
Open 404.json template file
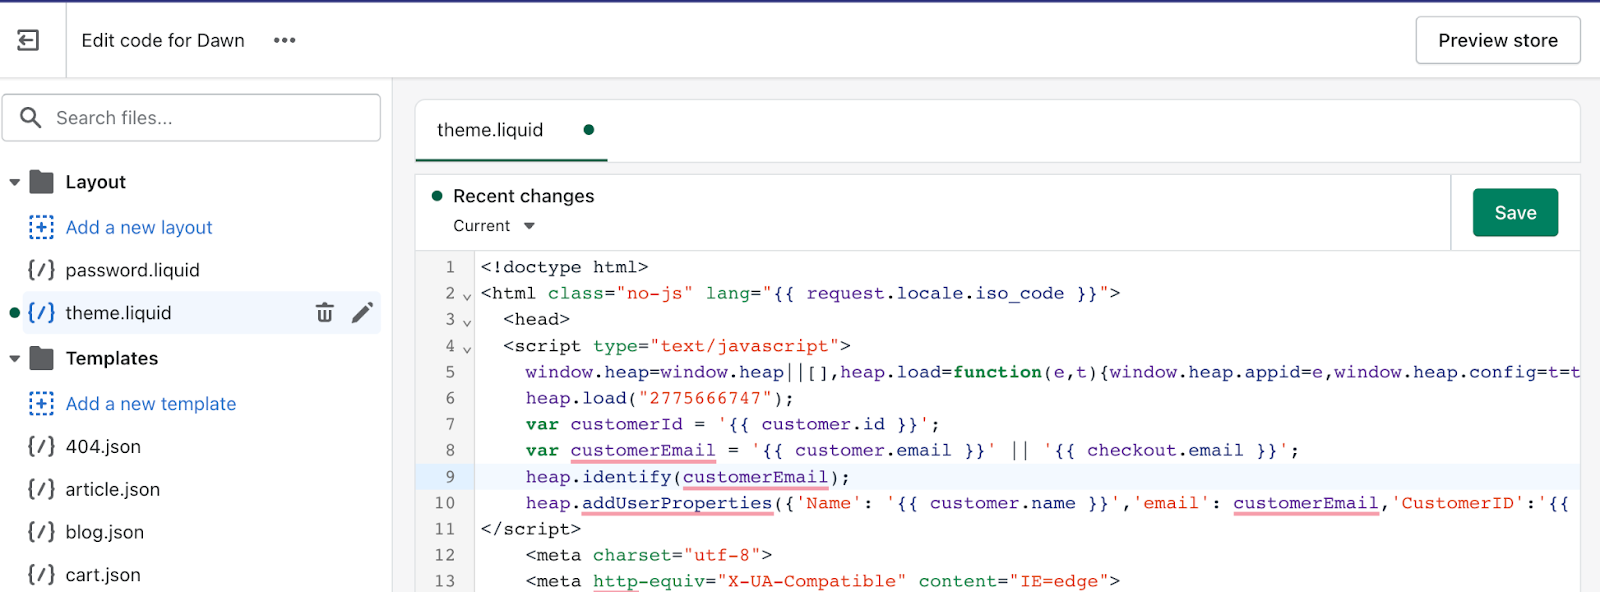[103, 447]
